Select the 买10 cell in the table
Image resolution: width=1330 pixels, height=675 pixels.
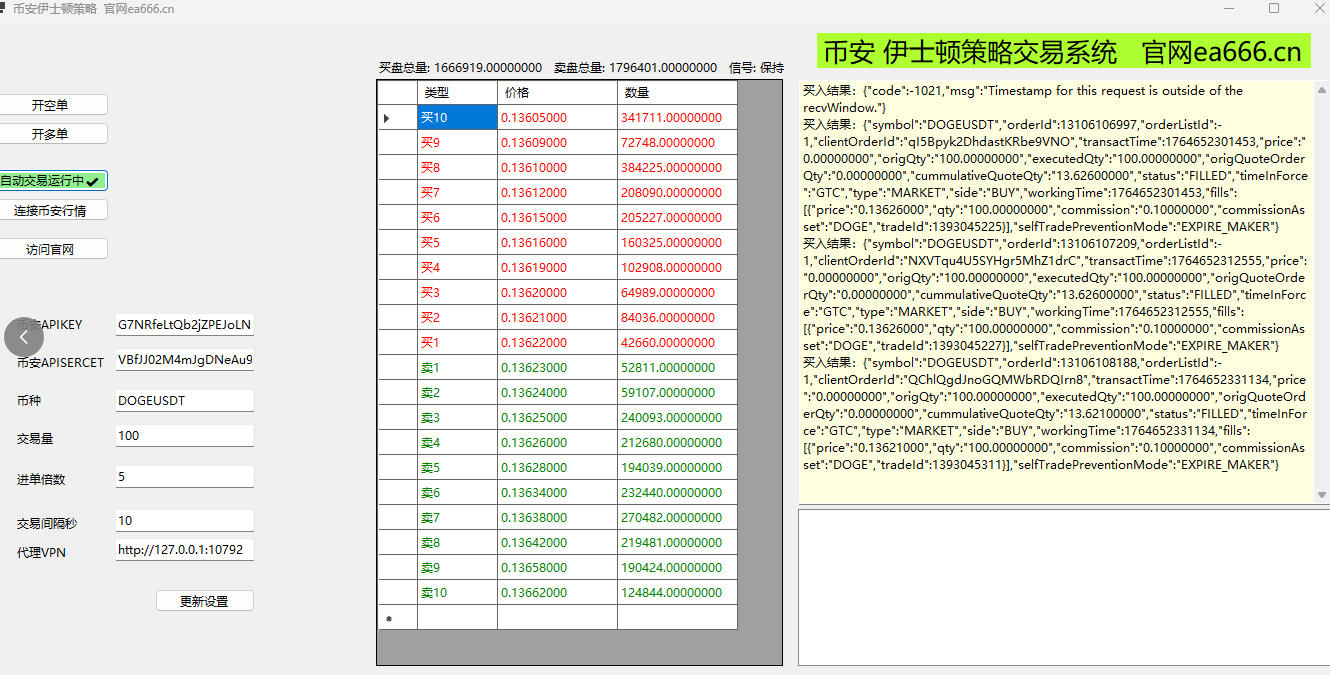(x=457, y=118)
